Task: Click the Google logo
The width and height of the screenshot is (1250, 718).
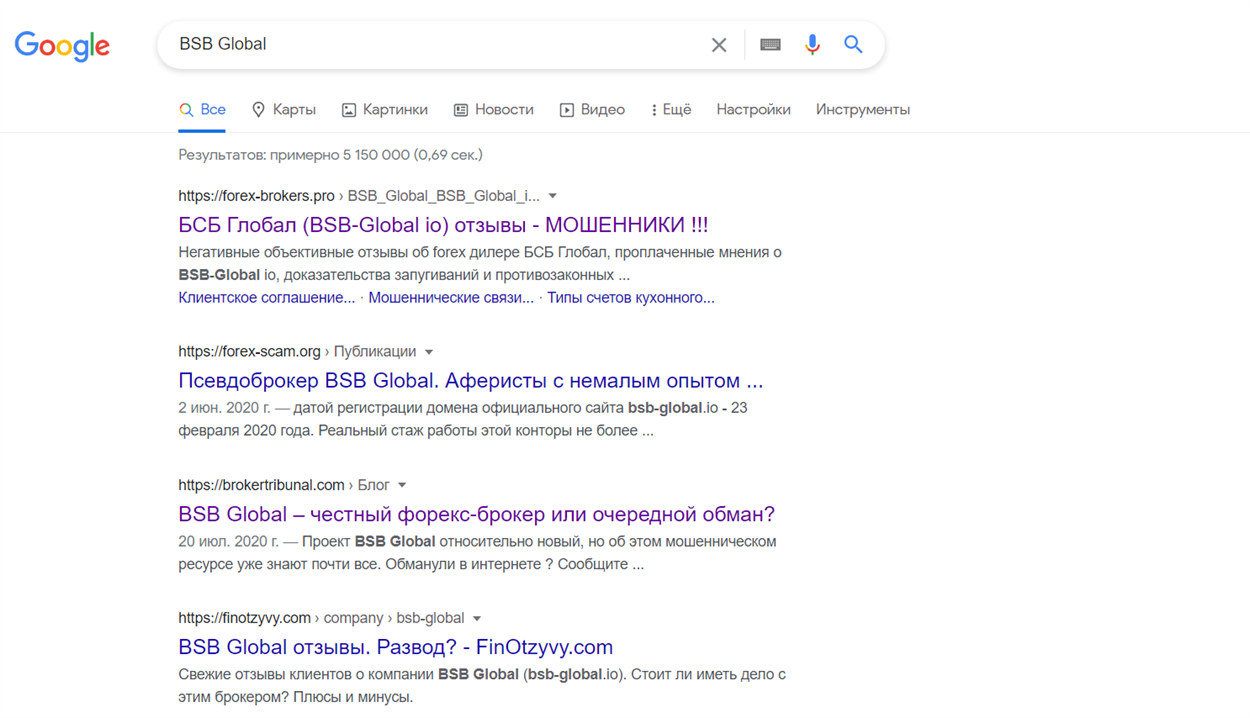Action: 62,46
